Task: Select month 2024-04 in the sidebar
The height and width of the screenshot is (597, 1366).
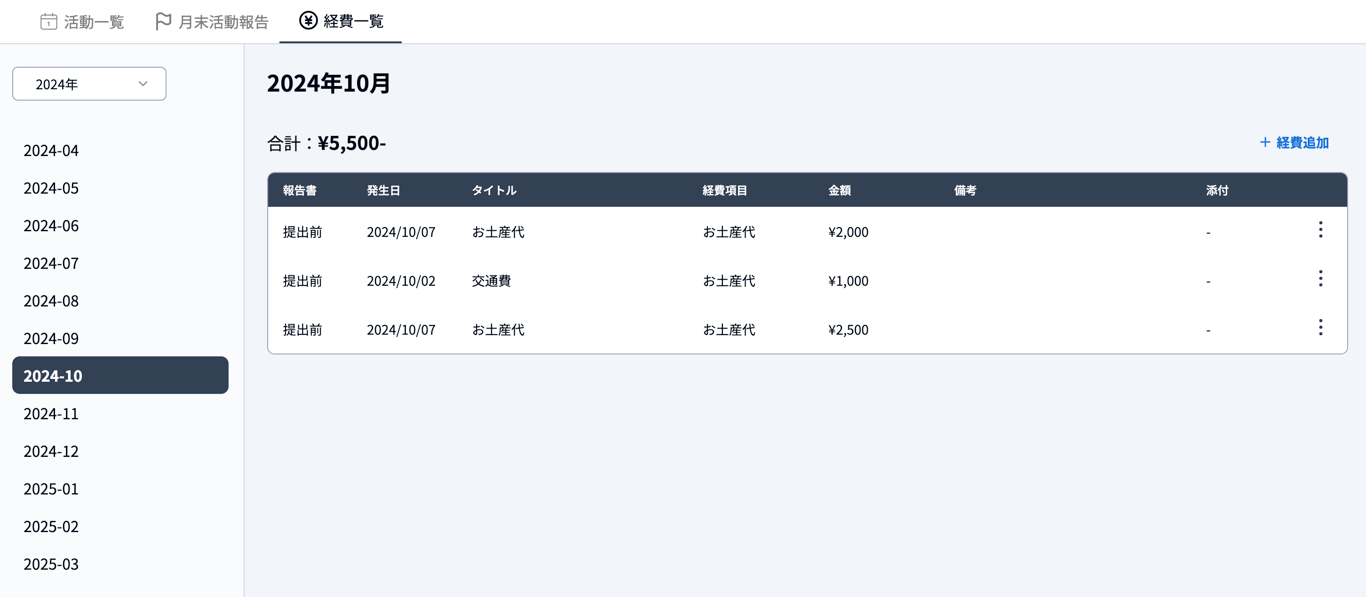Action: click(51, 150)
